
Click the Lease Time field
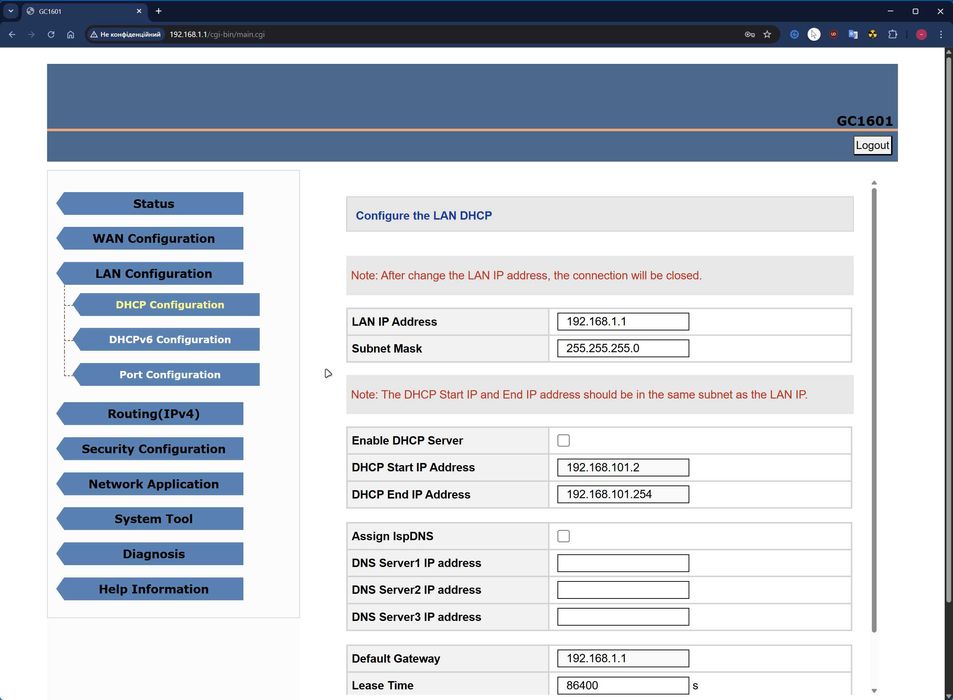click(623, 685)
